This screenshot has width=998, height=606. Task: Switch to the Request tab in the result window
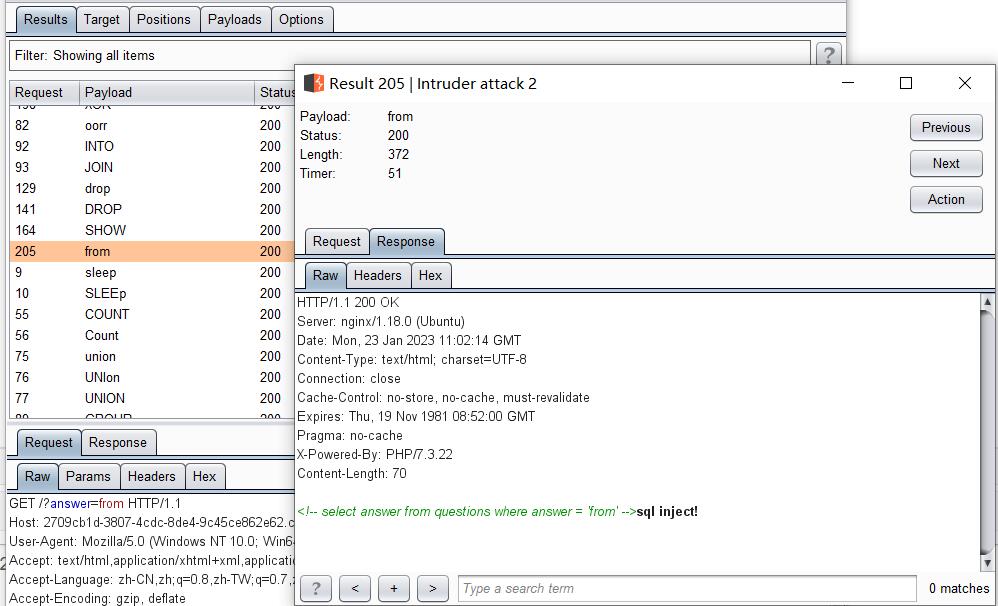(336, 241)
